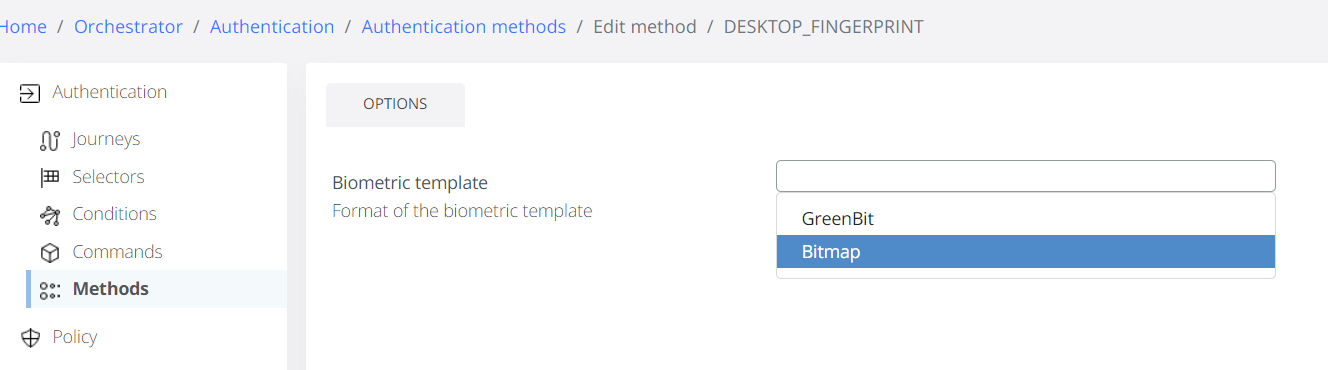Click the Commands cube icon
The height and width of the screenshot is (370, 1328).
coord(50,253)
